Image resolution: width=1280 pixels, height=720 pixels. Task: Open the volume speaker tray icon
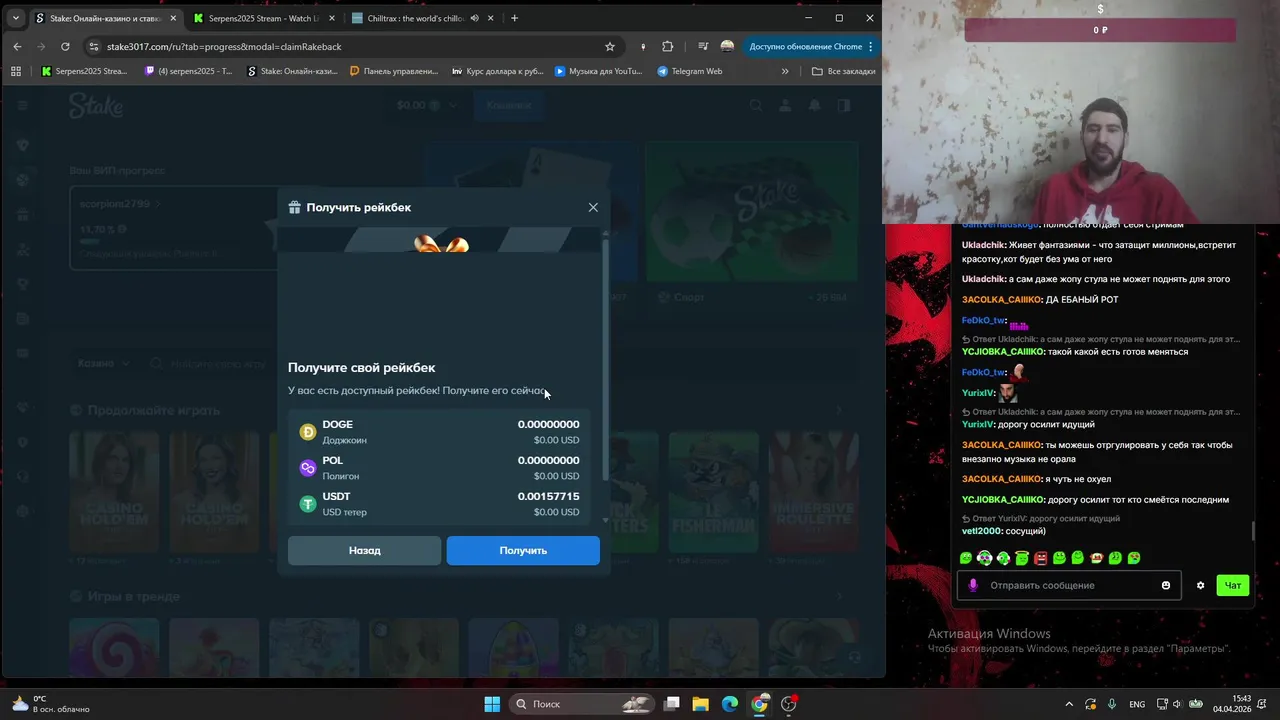coord(1178,704)
